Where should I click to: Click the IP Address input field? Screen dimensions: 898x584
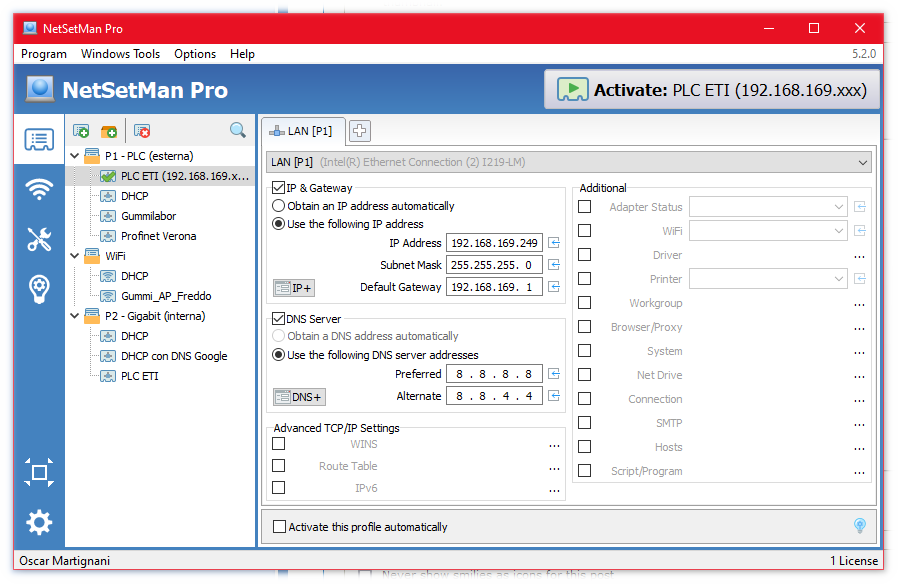[494, 243]
